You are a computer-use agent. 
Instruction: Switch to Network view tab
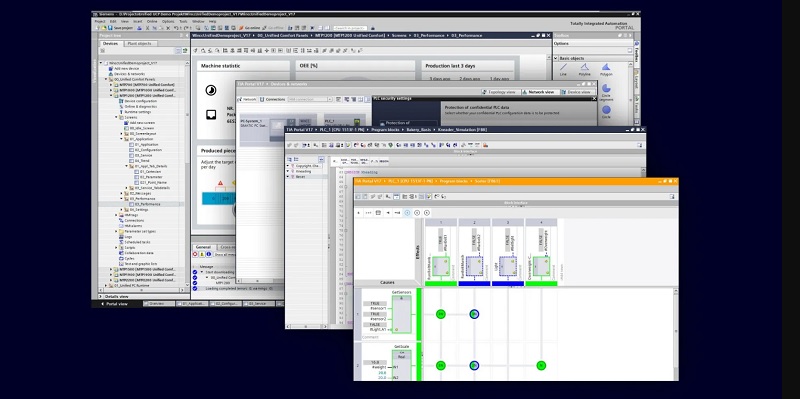tap(541, 92)
